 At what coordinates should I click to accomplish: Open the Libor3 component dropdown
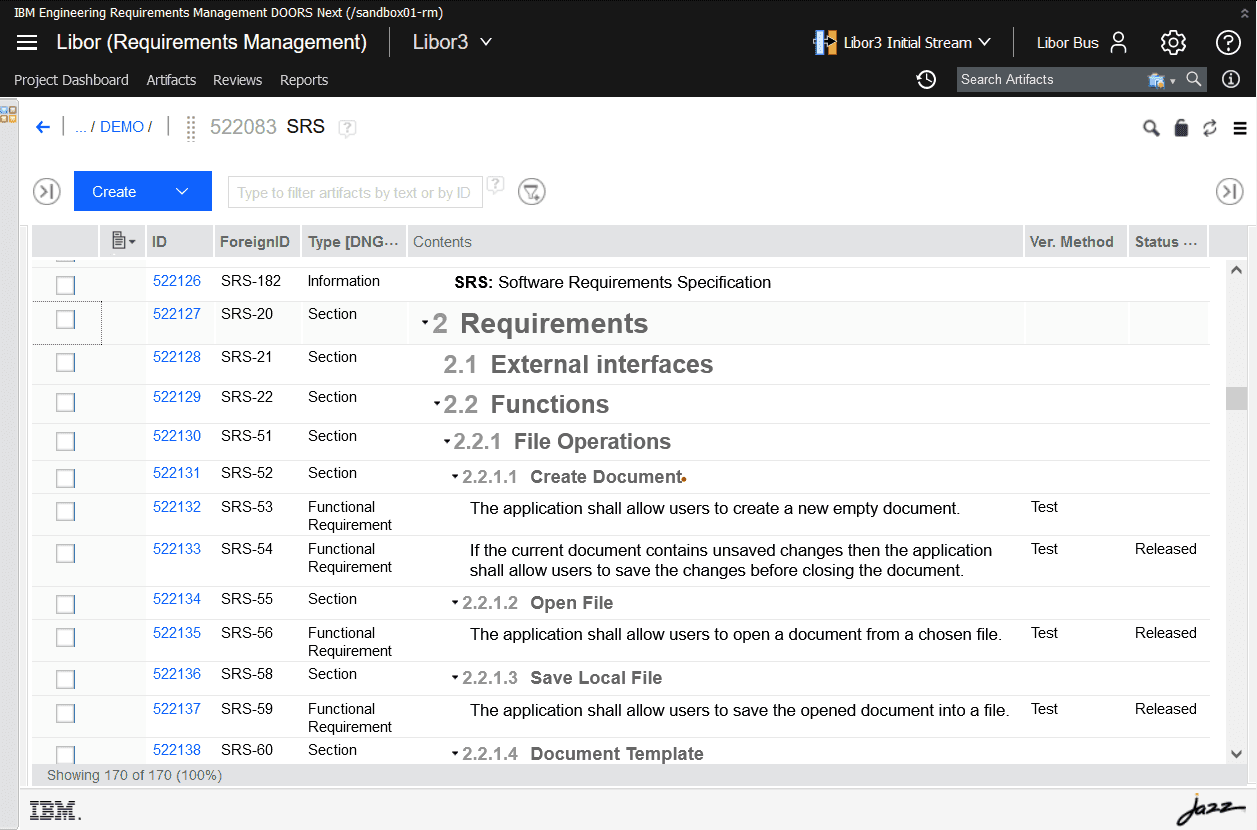452,42
